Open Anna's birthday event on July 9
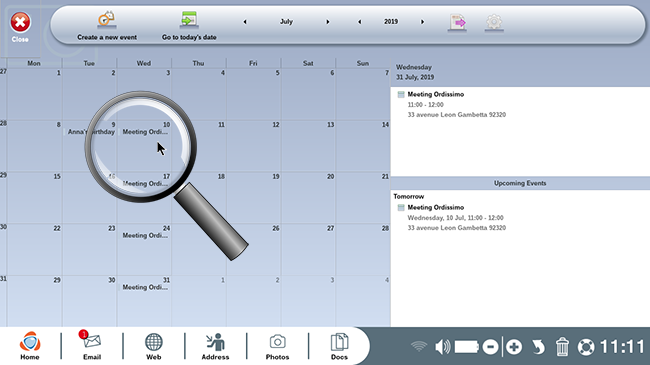This screenshot has height=365, width=650. (91, 131)
